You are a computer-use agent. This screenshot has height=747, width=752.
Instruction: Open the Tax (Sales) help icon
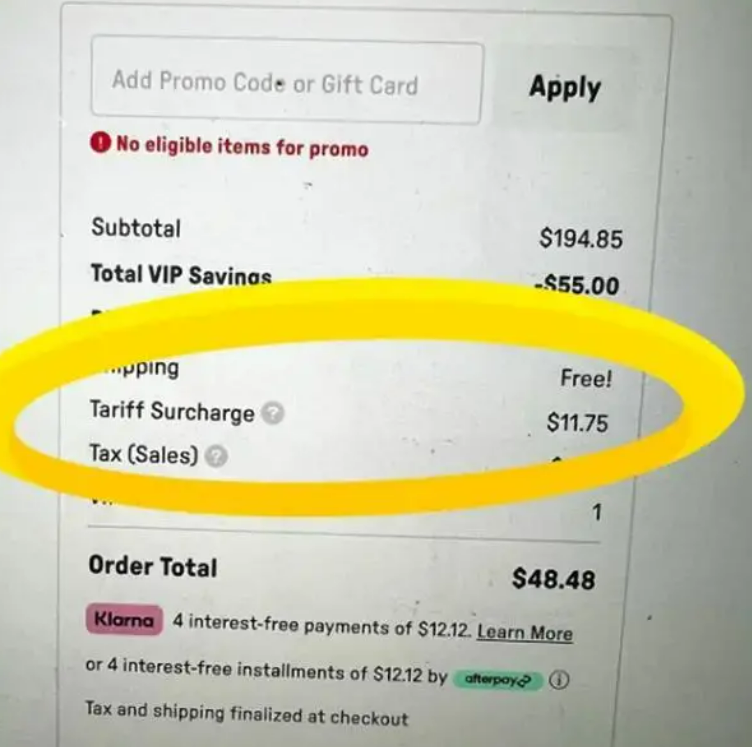(216, 455)
